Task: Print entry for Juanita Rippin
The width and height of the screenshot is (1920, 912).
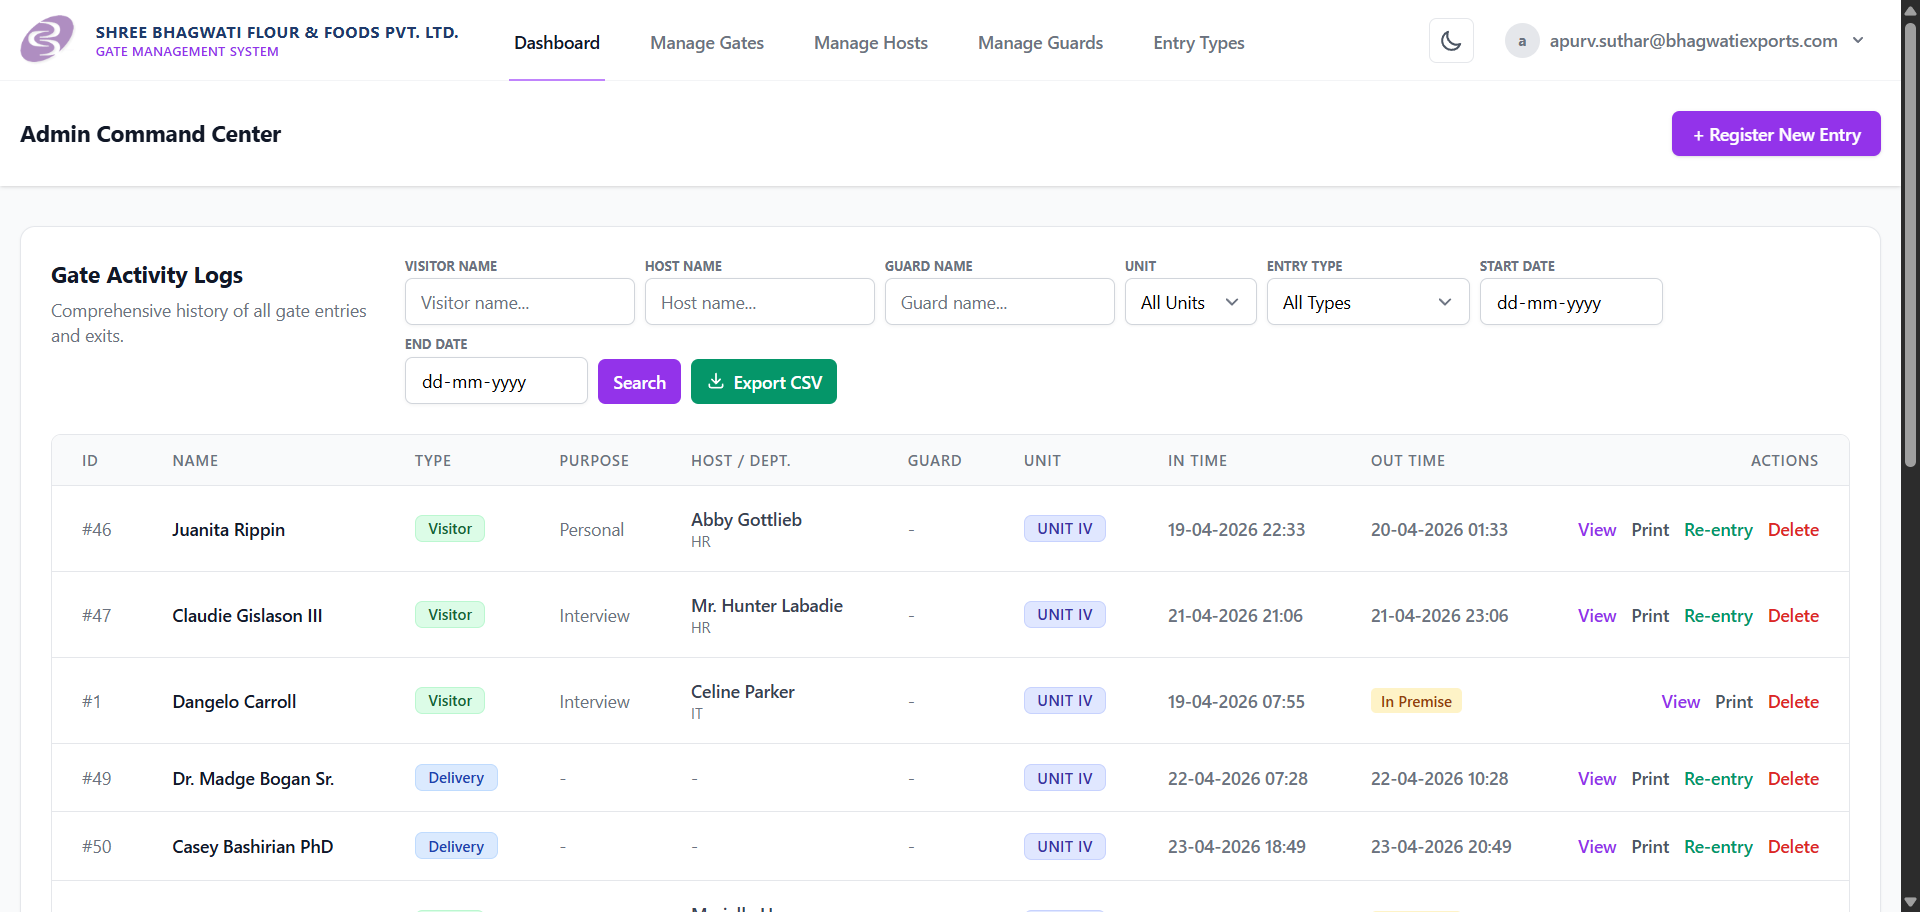Action: (x=1650, y=530)
